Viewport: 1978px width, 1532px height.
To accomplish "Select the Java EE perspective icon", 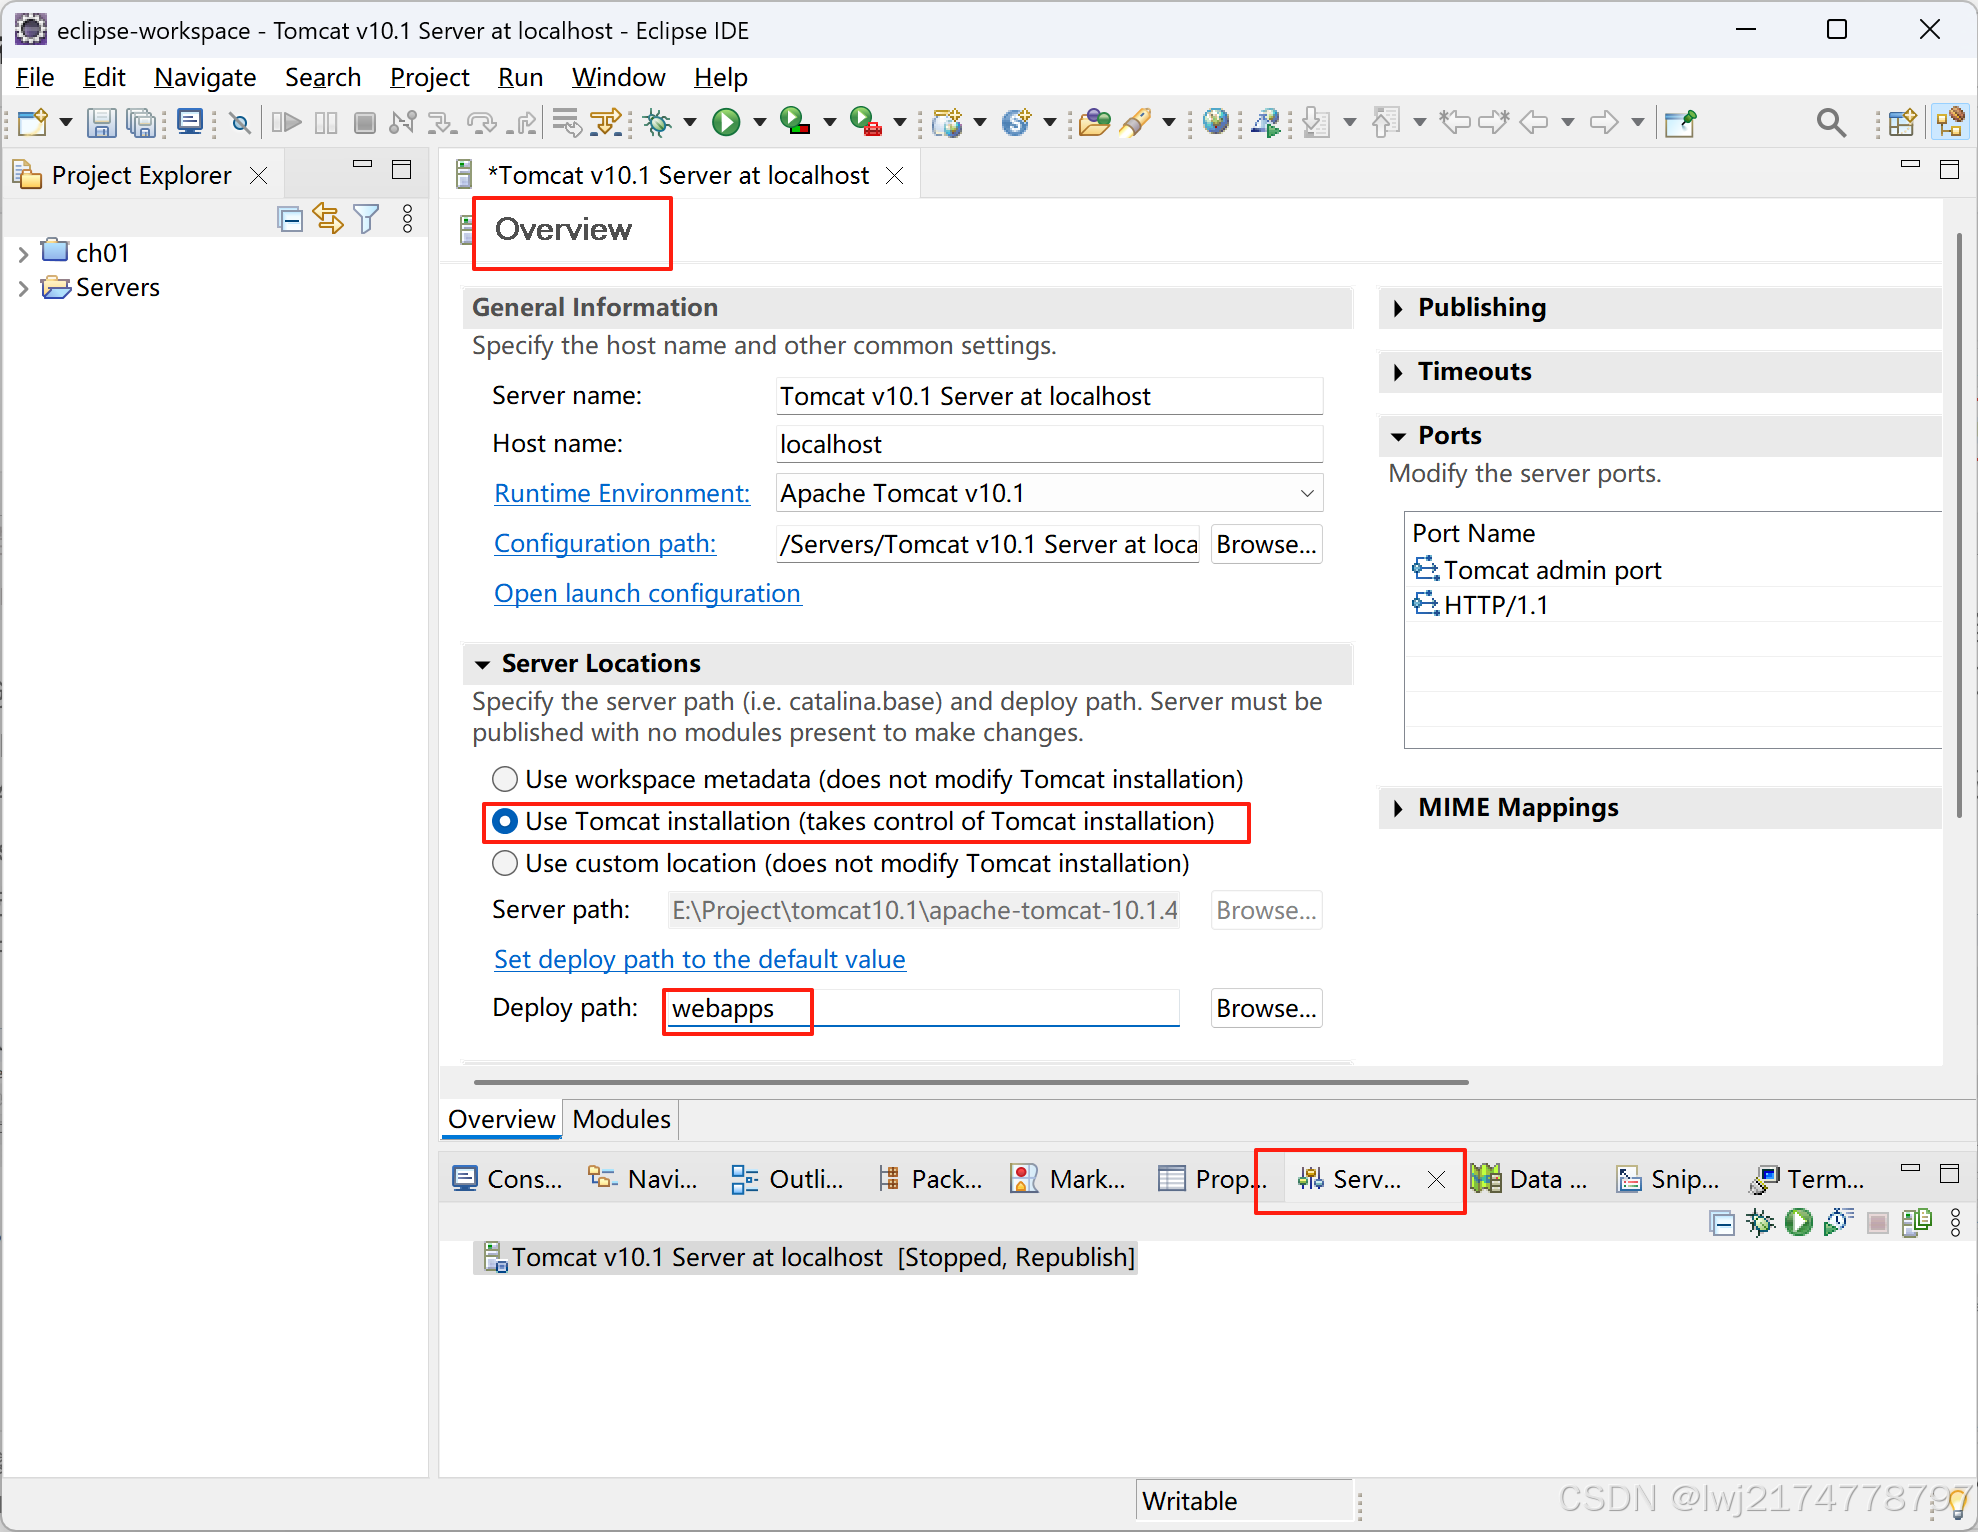I will click(1950, 122).
